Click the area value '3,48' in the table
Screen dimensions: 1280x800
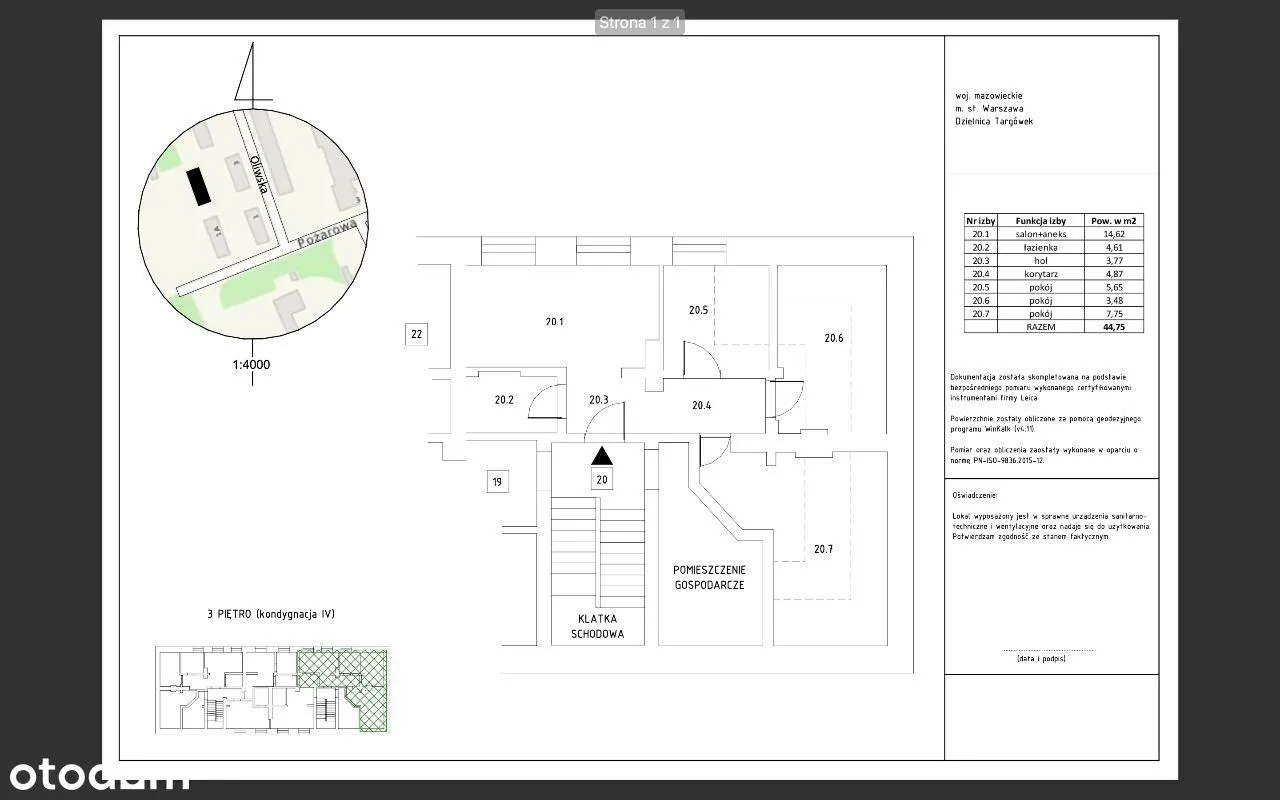coord(1114,300)
